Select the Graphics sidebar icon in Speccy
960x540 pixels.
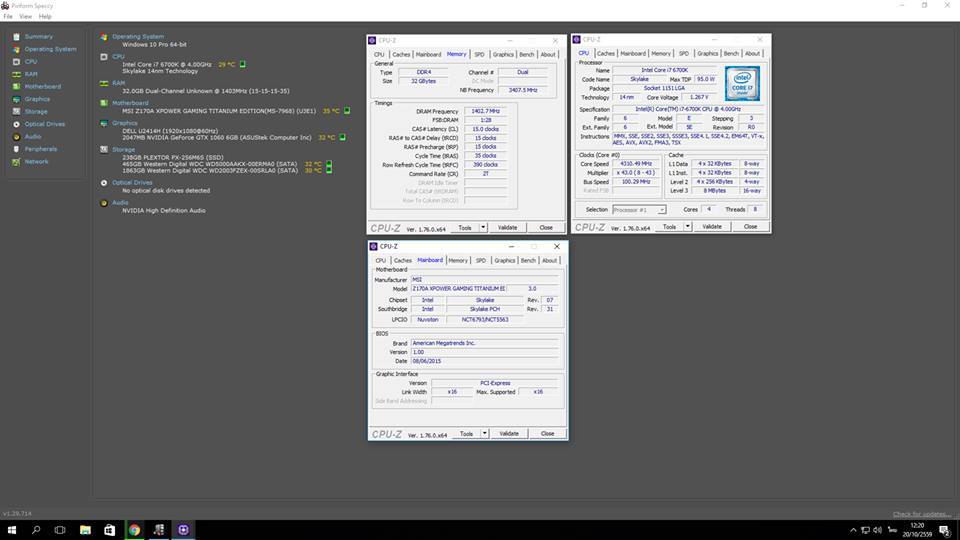pos(17,99)
